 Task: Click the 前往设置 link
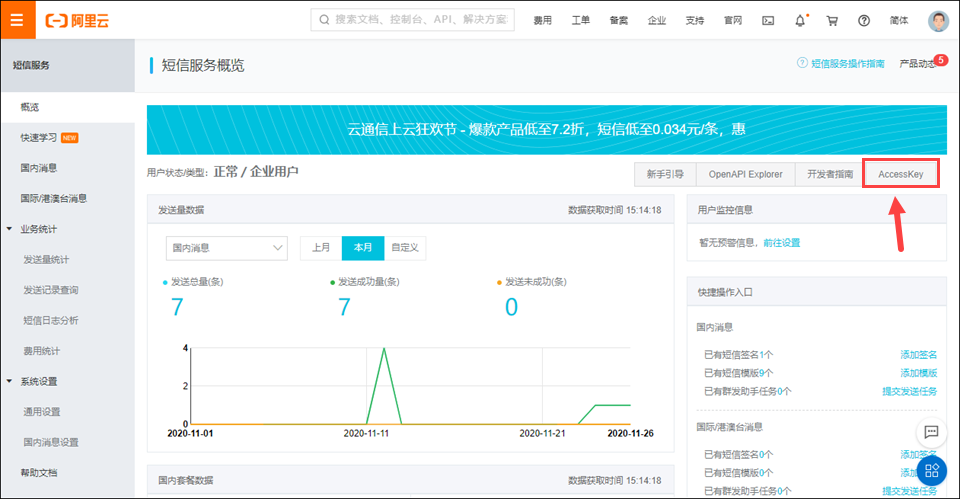tap(782, 243)
